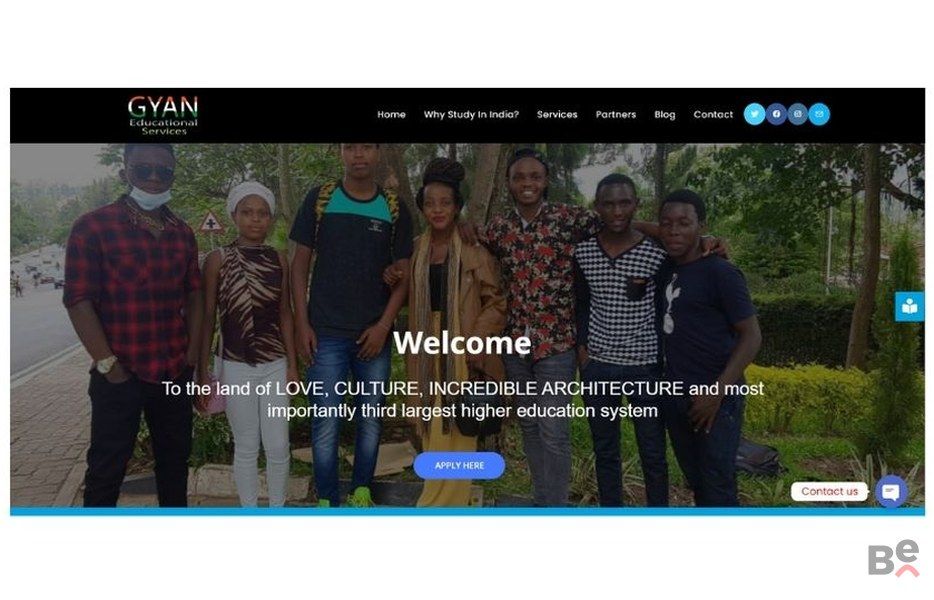Viewport: 934px width, 600px height.
Task: Click the blue reading-book side widget
Action: (910, 307)
